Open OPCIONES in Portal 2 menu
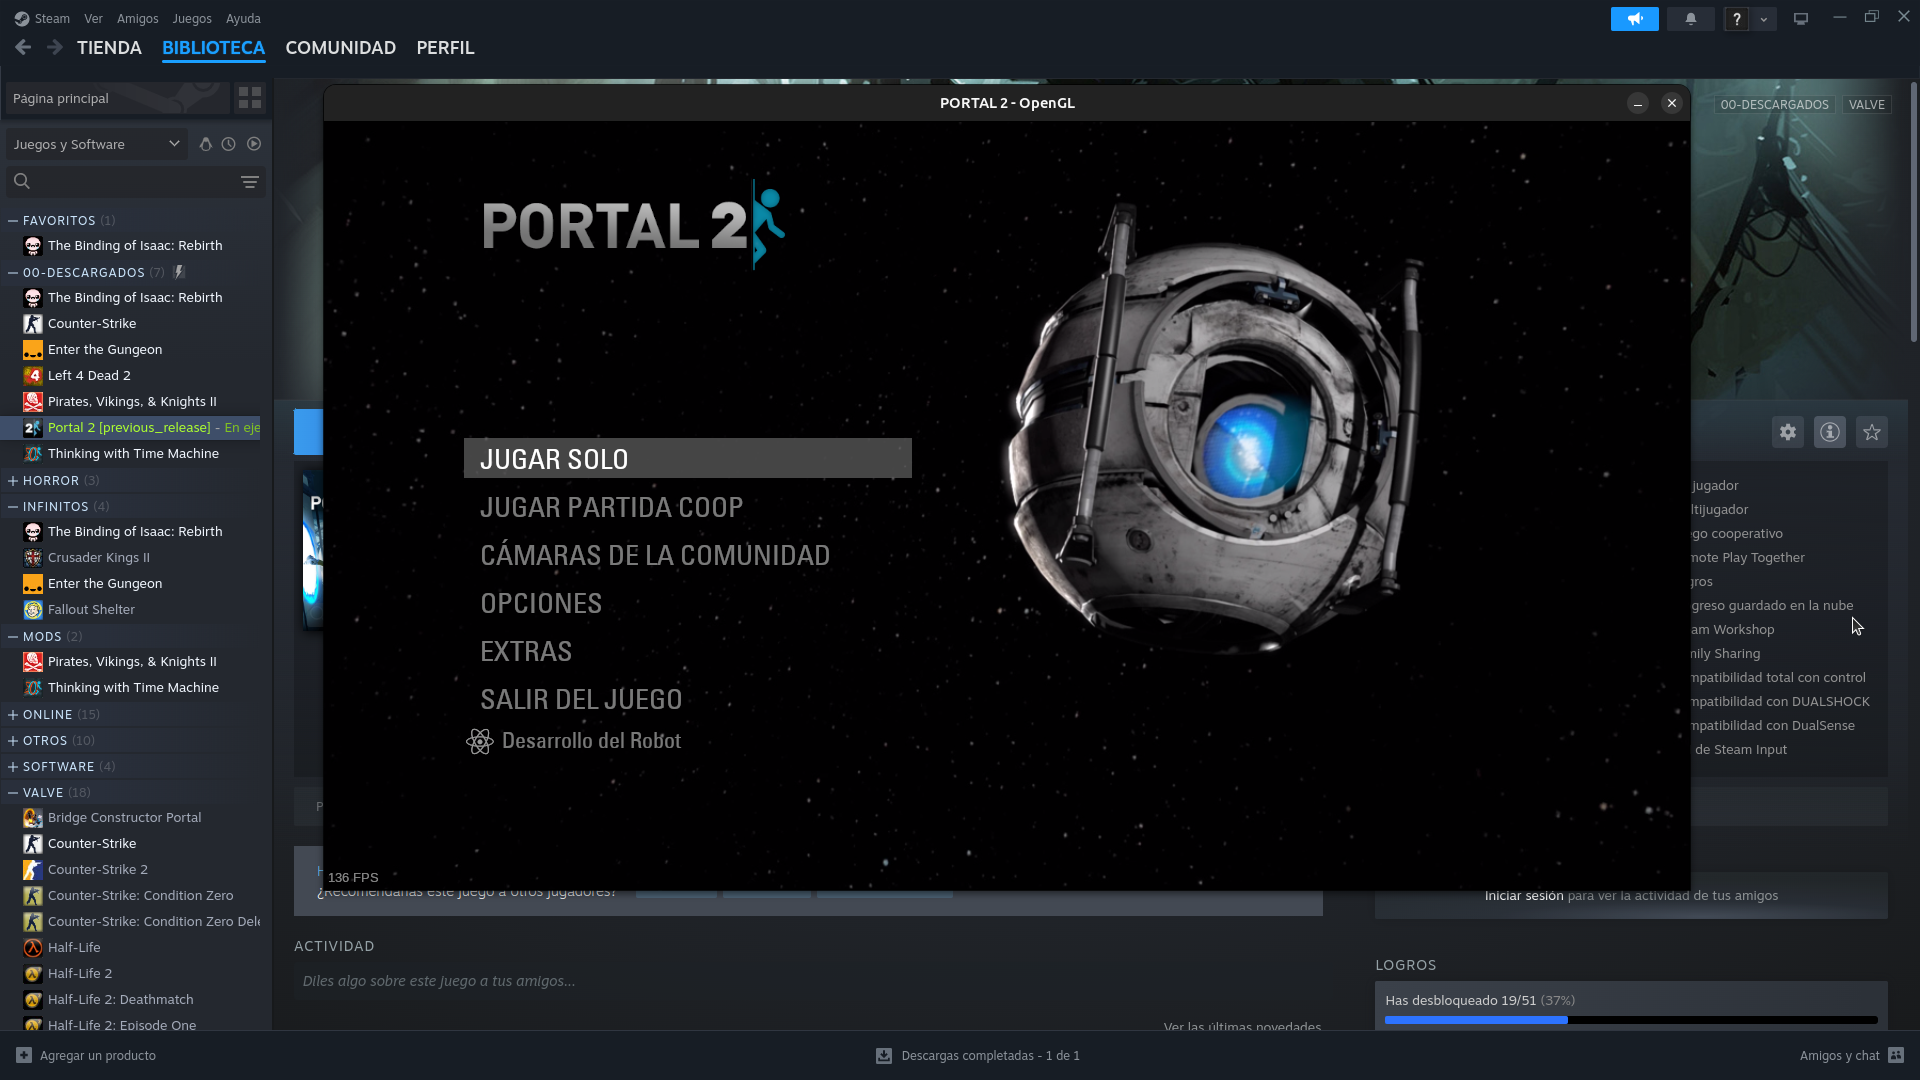 541,603
